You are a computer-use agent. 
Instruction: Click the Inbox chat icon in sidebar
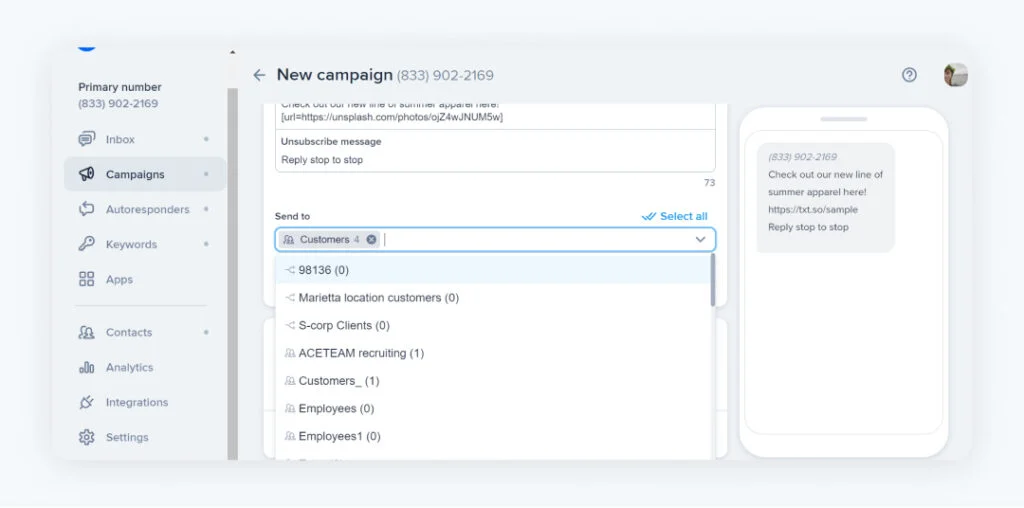pos(87,139)
